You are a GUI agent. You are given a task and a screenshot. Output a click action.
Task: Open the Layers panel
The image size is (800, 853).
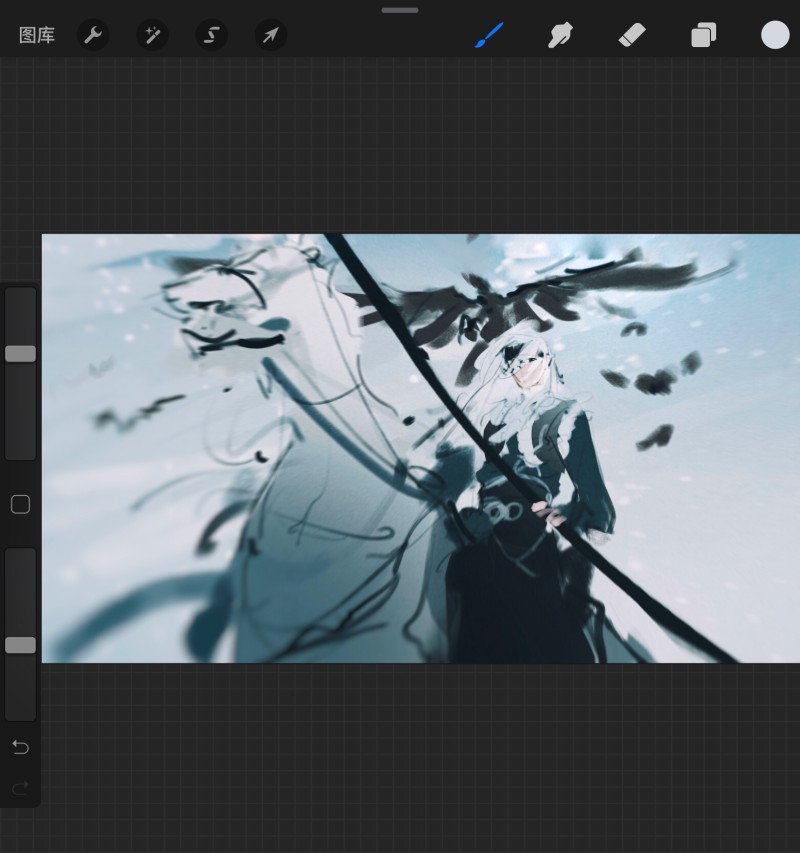[x=704, y=35]
